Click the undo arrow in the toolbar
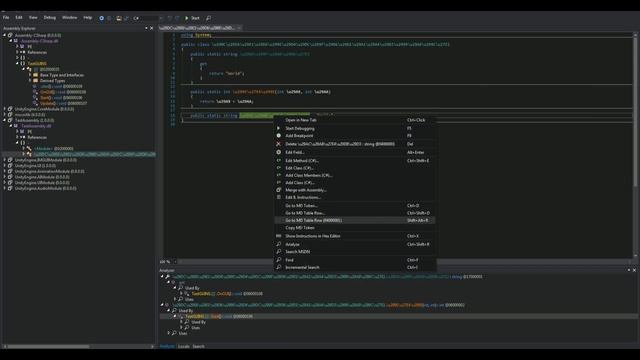 coord(170,18)
